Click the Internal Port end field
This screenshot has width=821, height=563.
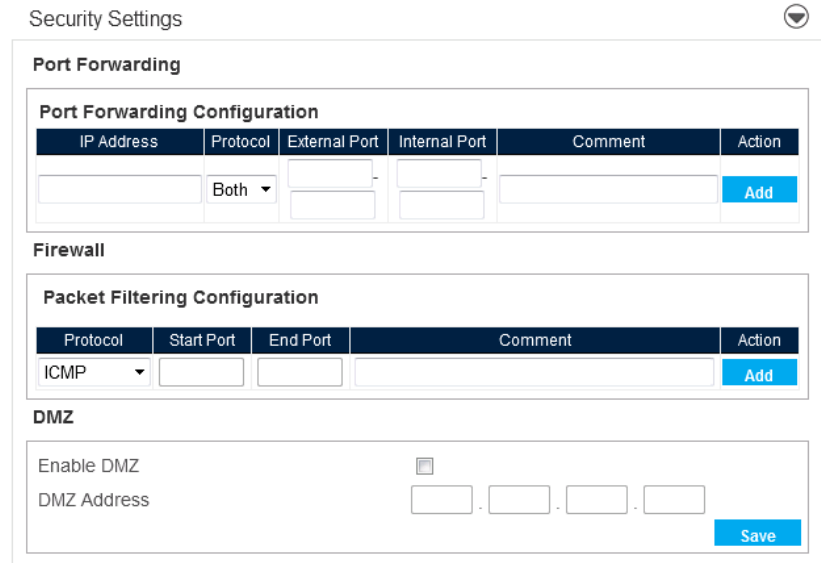click(x=442, y=205)
